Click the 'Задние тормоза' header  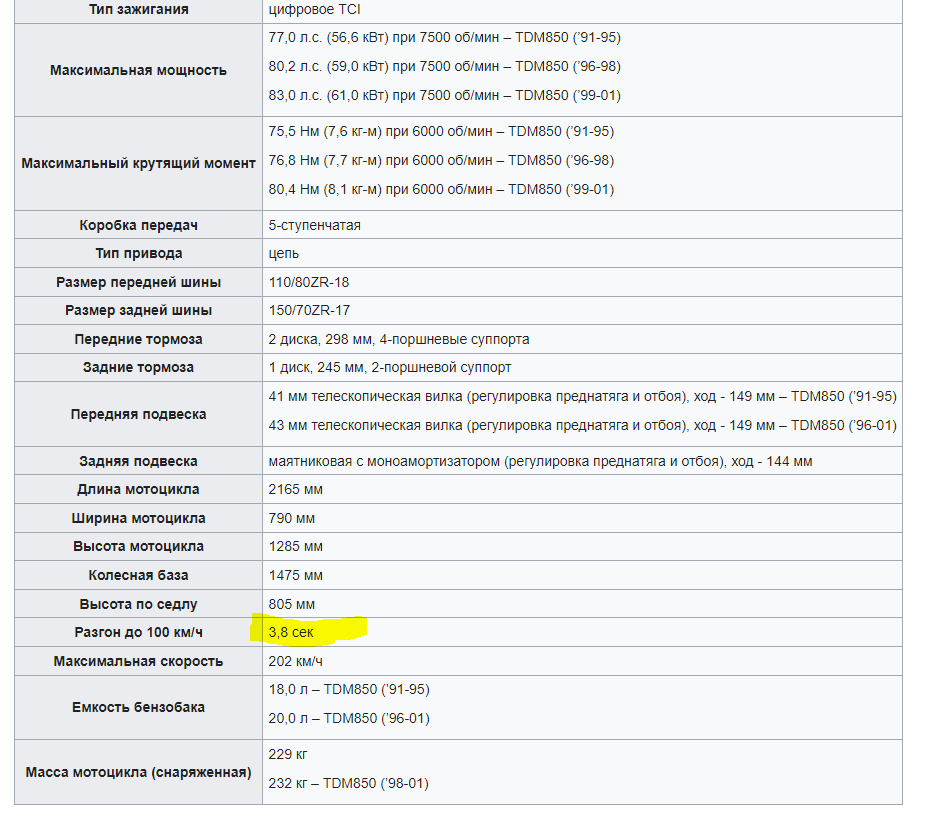138,367
